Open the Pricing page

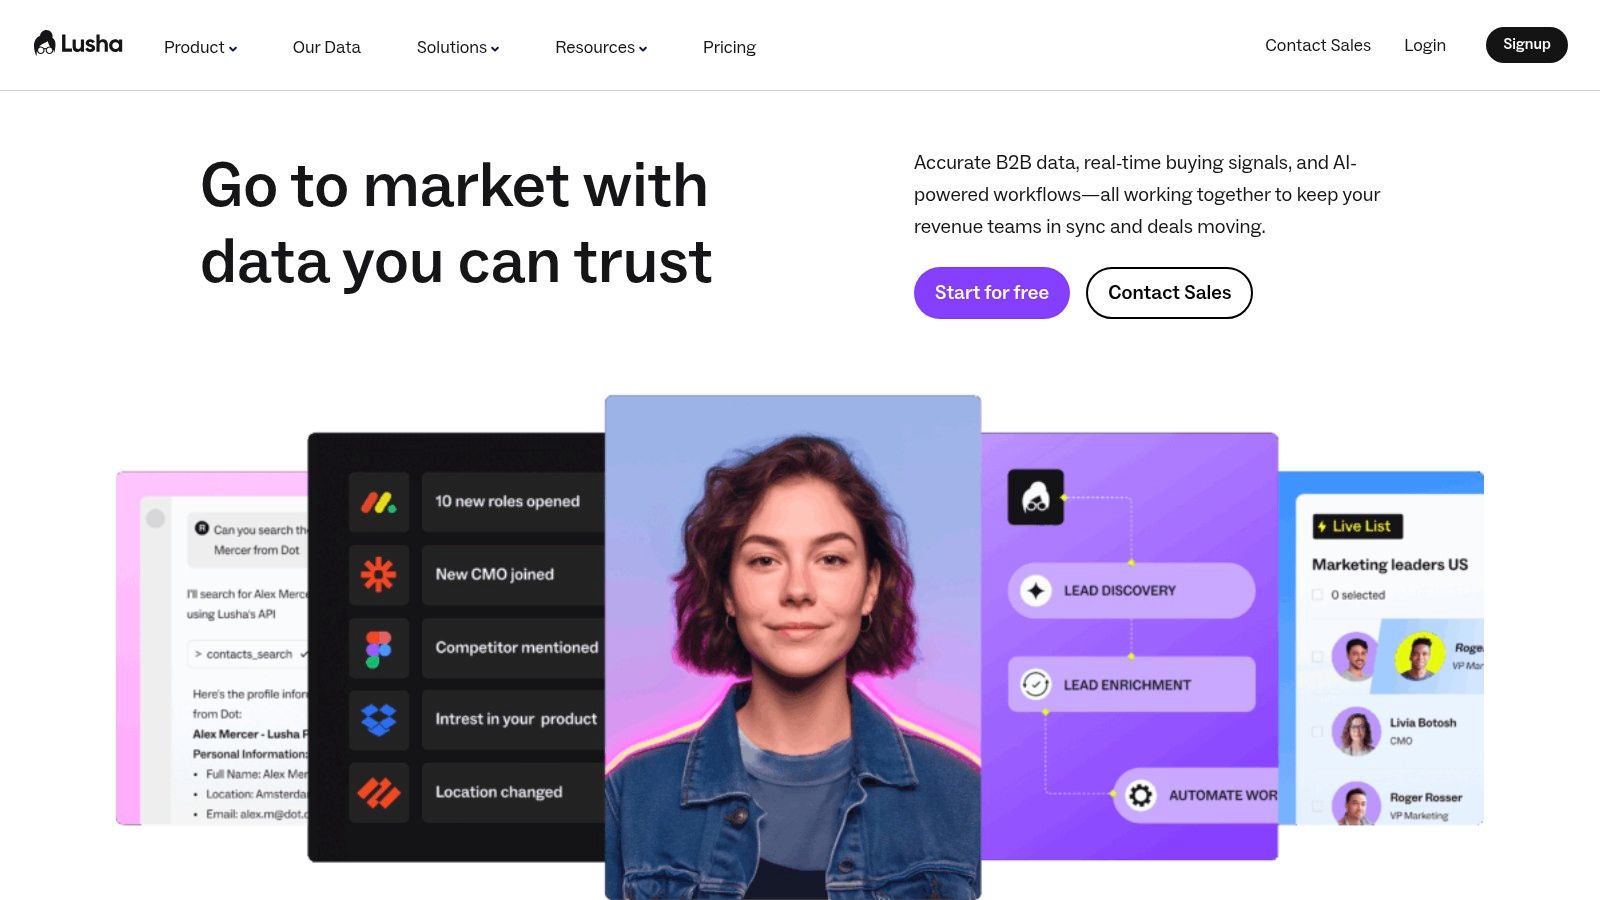pyautogui.click(x=729, y=47)
